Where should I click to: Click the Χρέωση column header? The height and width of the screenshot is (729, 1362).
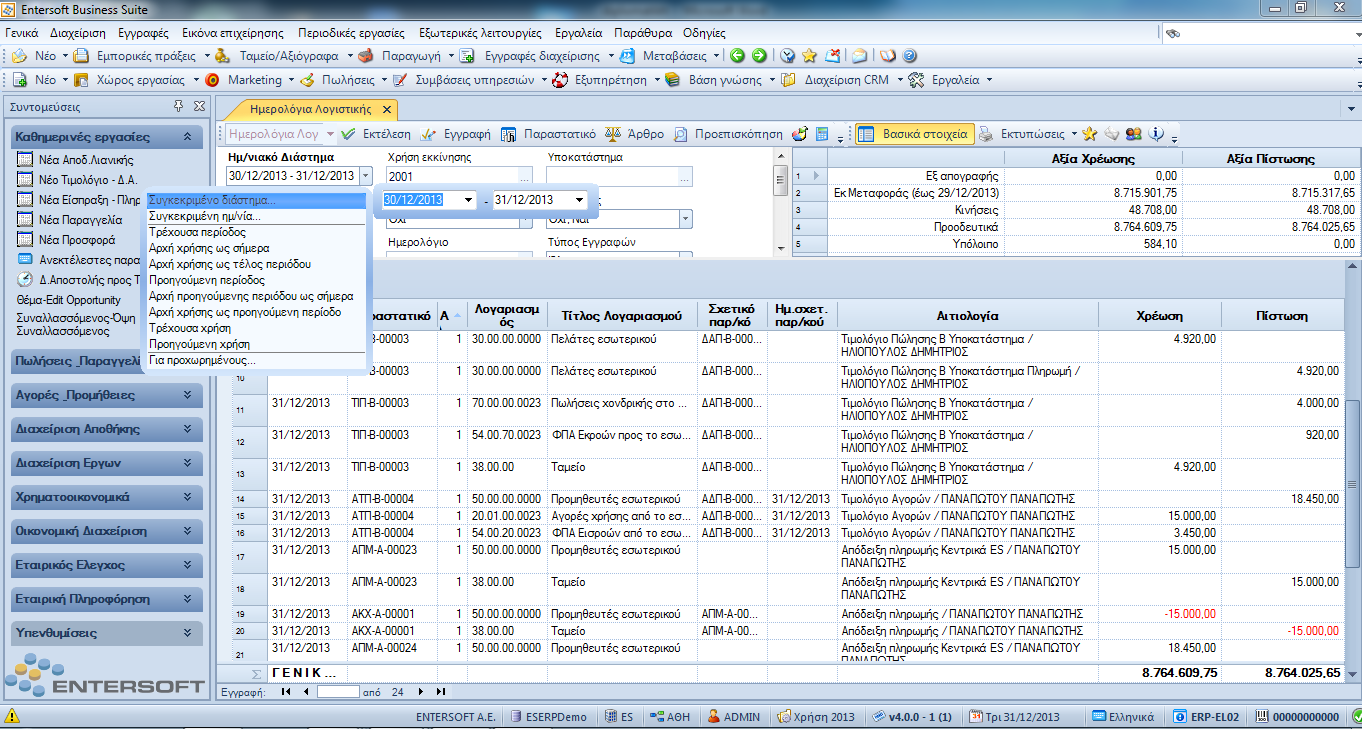coord(1159,316)
